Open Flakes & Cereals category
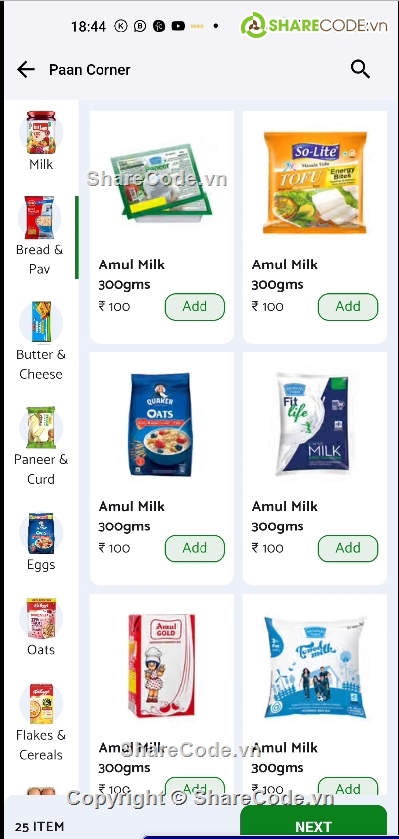 pyautogui.click(x=41, y=722)
